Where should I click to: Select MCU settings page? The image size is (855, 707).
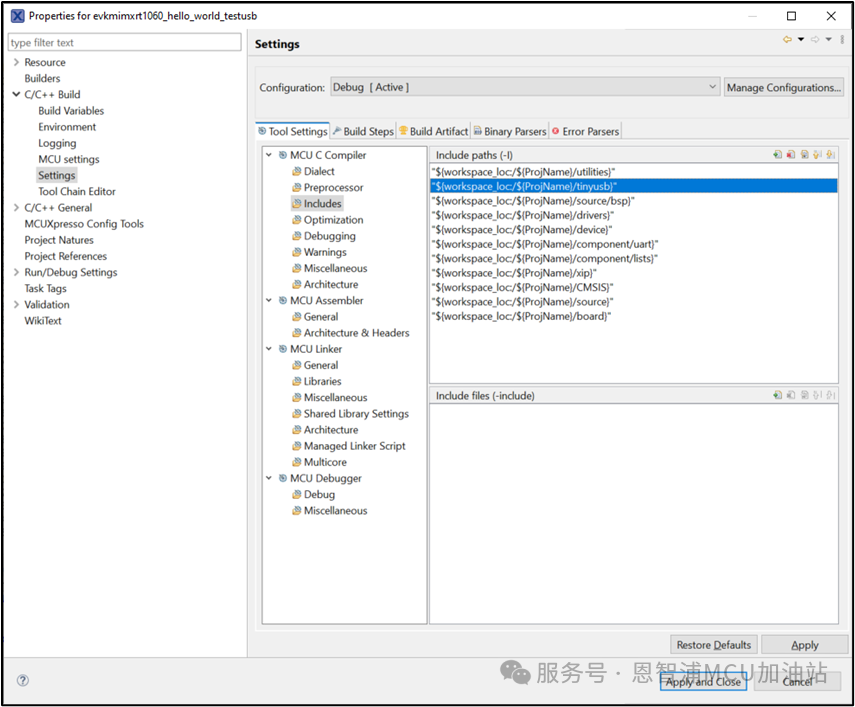(x=69, y=159)
